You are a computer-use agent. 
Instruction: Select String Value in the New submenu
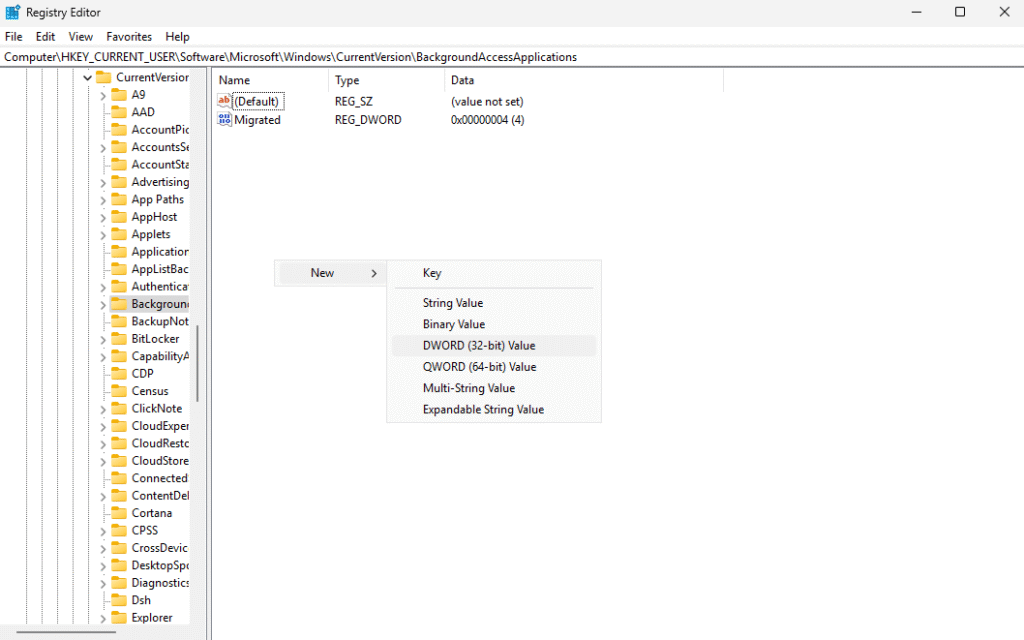pos(453,303)
